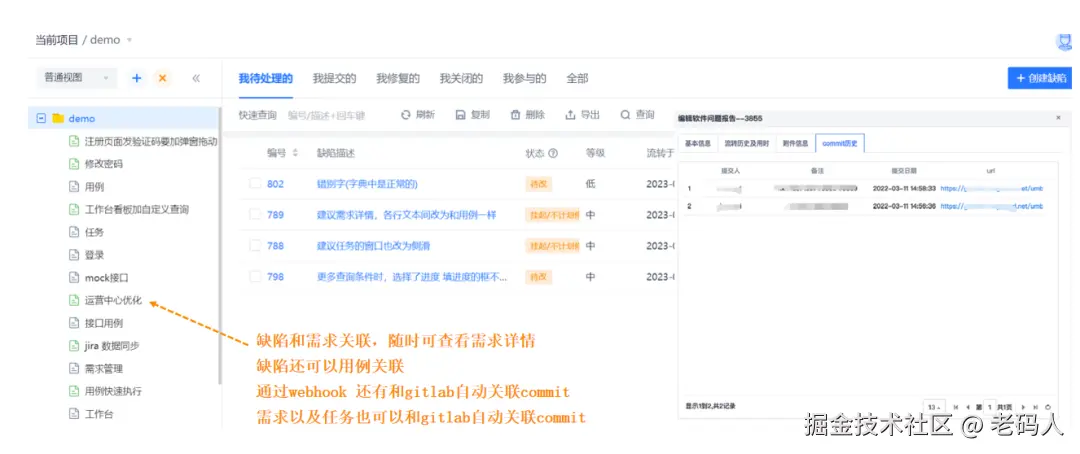Click the blue plus add icon
Image resolution: width=1080 pixels, height=454 pixels.
point(136,79)
